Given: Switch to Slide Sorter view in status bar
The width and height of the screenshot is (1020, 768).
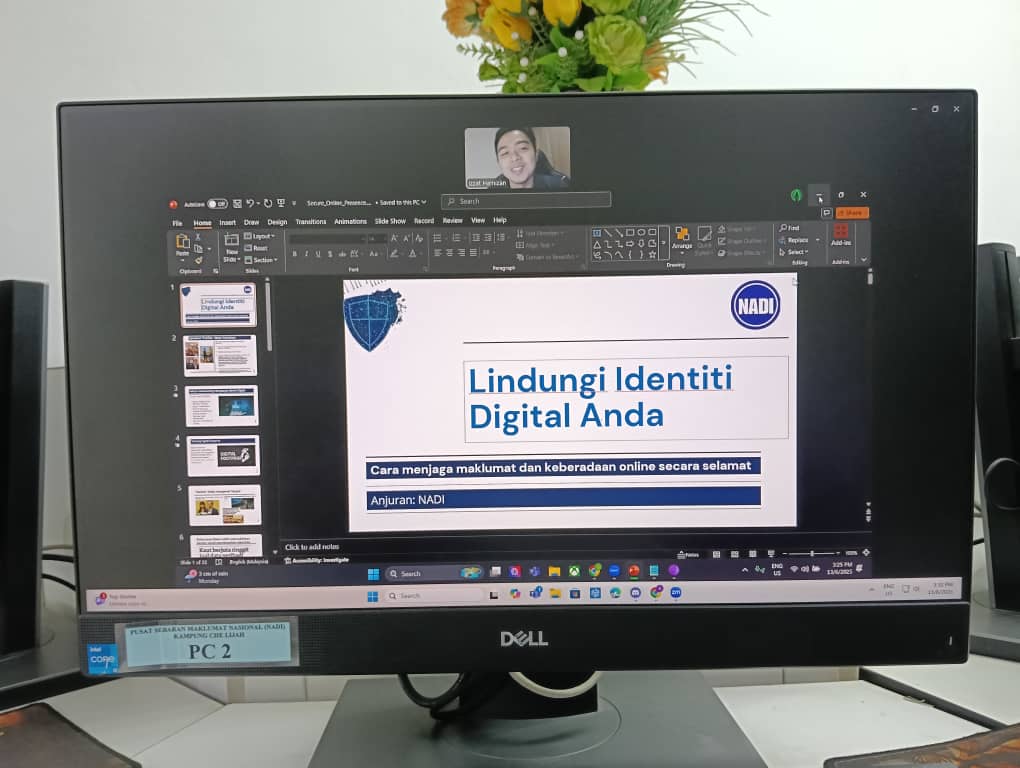Looking at the screenshot, I should pyautogui.click(x=734, y=554).
